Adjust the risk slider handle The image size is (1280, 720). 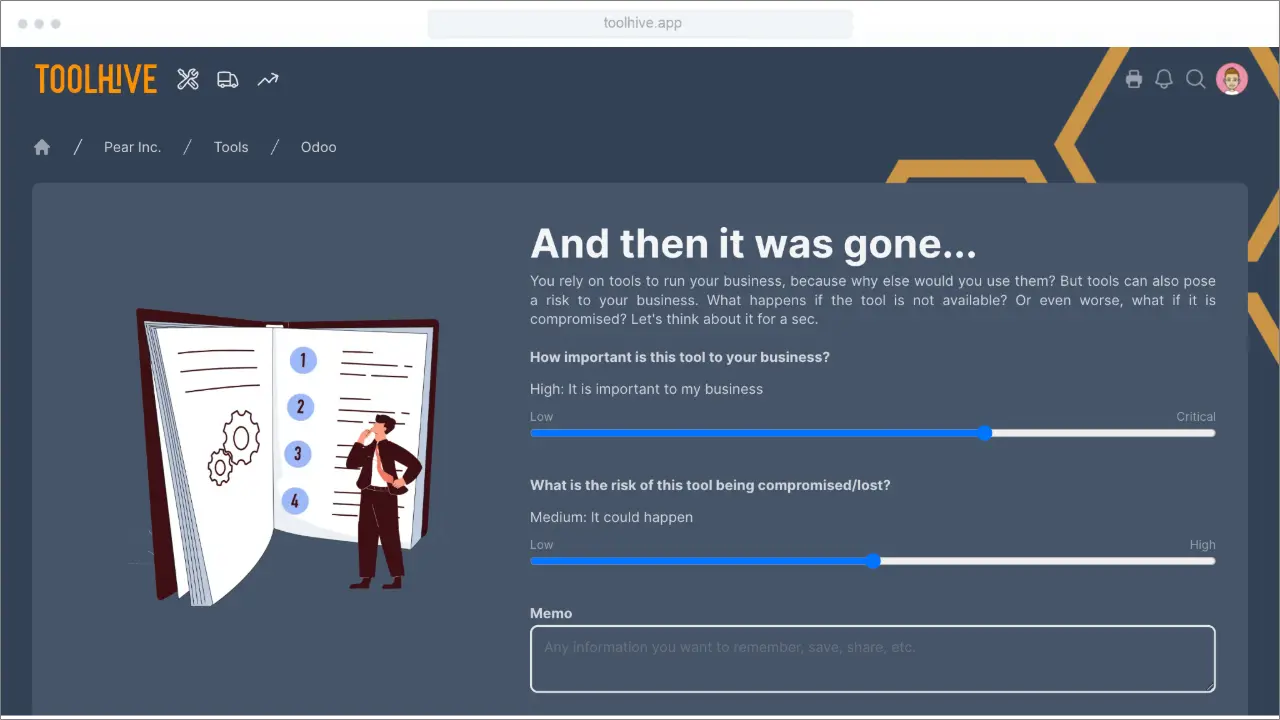point(875,561)
